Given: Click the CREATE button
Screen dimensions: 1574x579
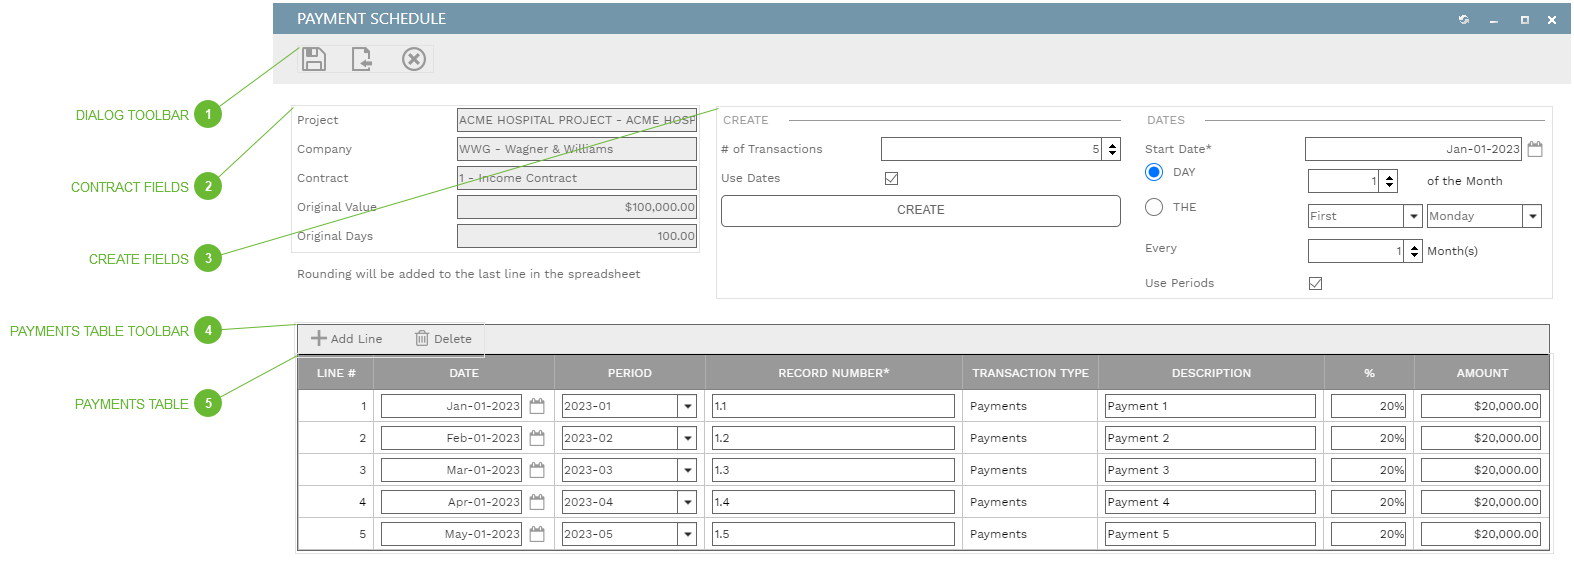Looking at the screenshot, I should pos(920,210).
